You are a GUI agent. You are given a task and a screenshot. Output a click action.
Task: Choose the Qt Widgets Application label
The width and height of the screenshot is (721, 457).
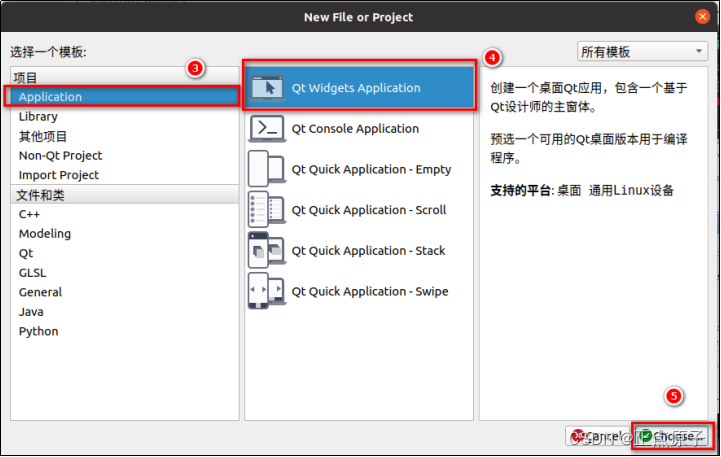(356, 88)
